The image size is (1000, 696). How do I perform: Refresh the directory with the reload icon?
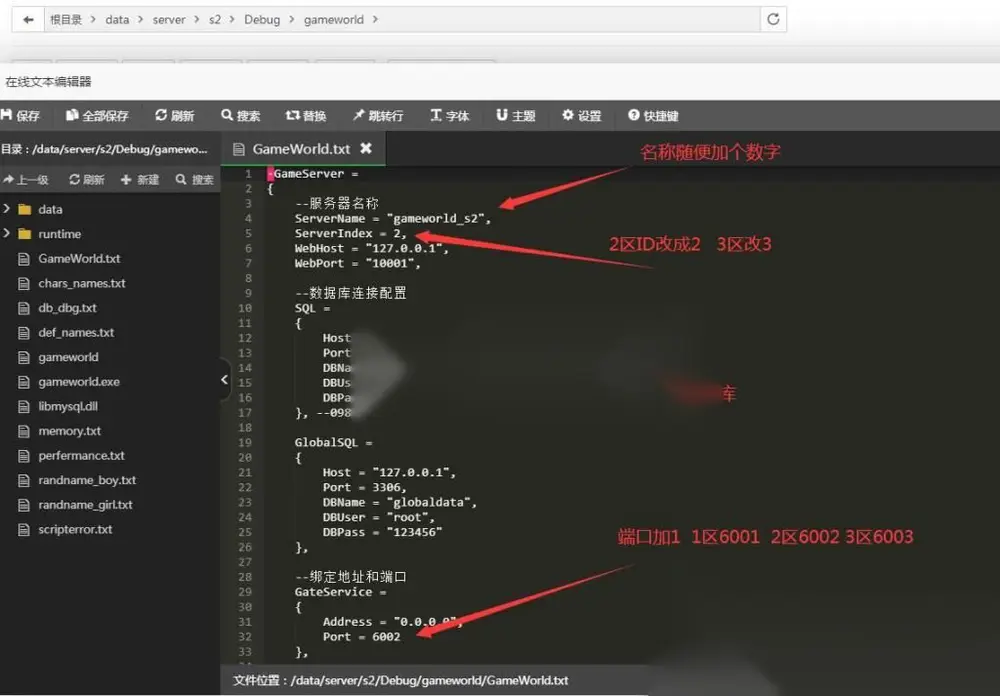[773, 19]
